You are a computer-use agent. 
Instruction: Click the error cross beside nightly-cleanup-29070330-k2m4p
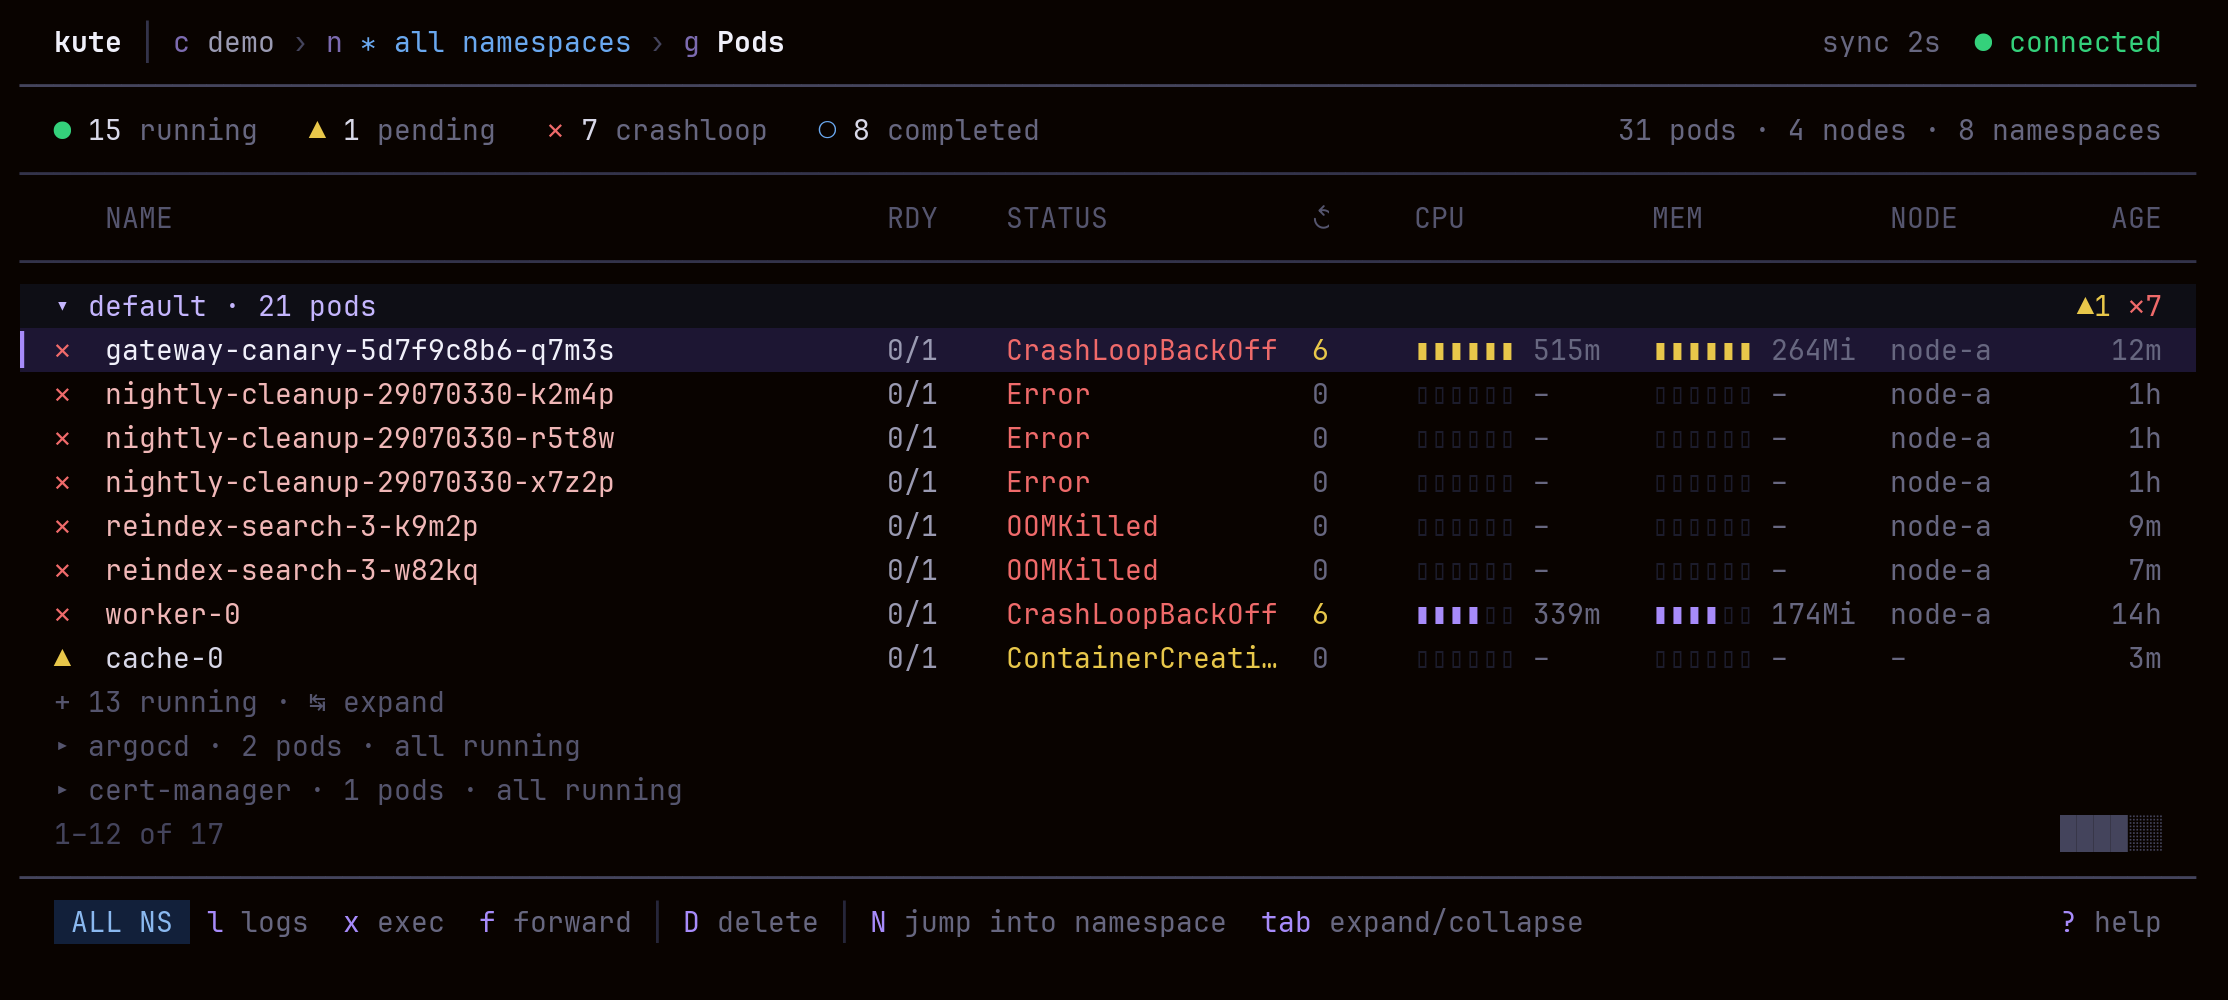click(62, 395)
